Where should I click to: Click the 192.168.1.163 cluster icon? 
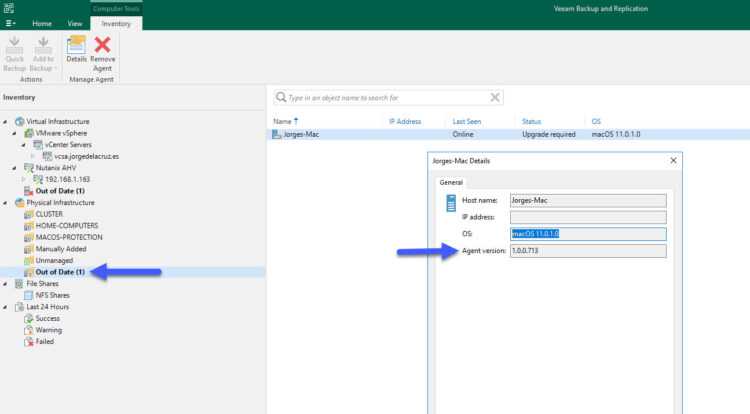38,179
